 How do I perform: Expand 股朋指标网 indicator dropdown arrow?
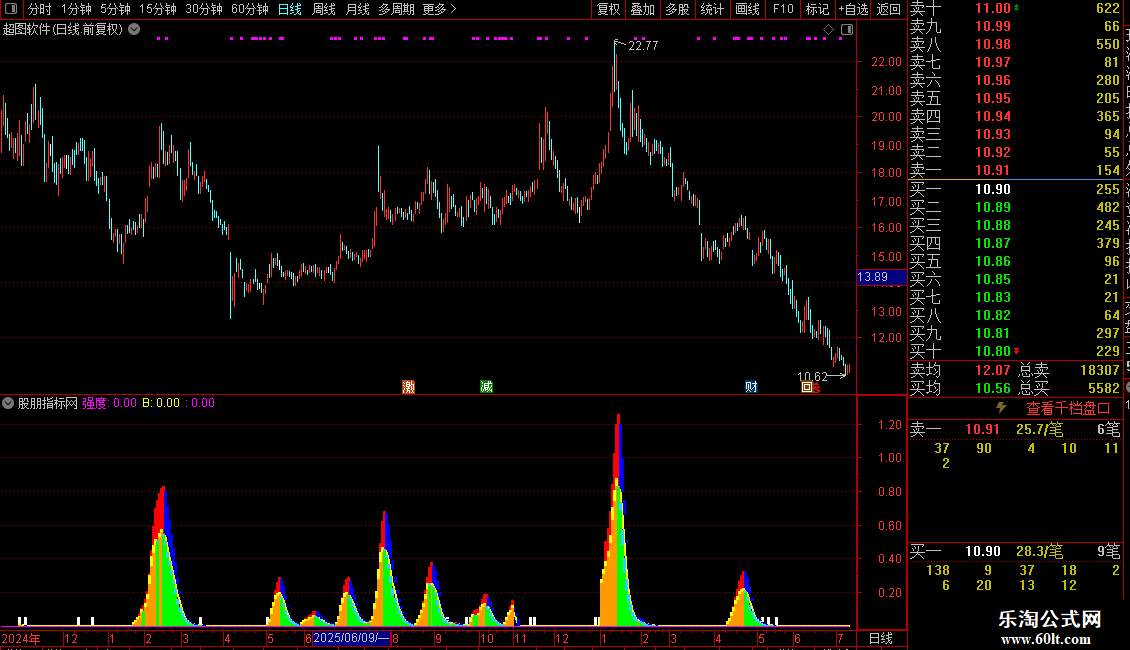pos(8,403)
